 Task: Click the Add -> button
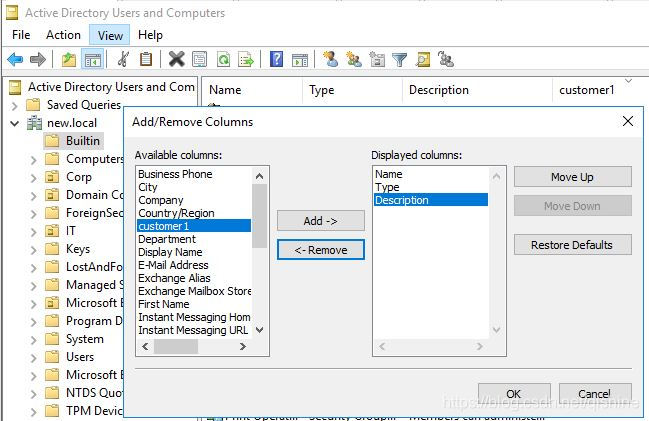click(x=321, y=221)
